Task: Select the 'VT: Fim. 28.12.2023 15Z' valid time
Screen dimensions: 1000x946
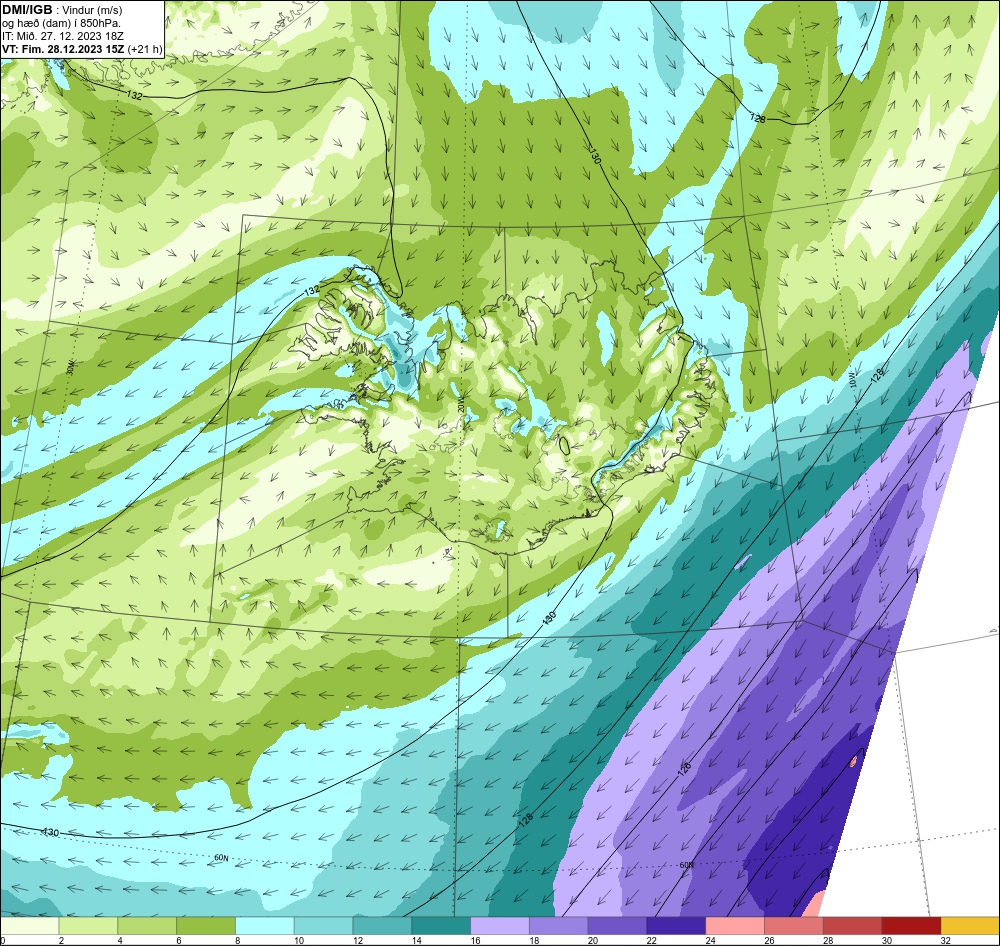Action: click(x=64, y=49)
